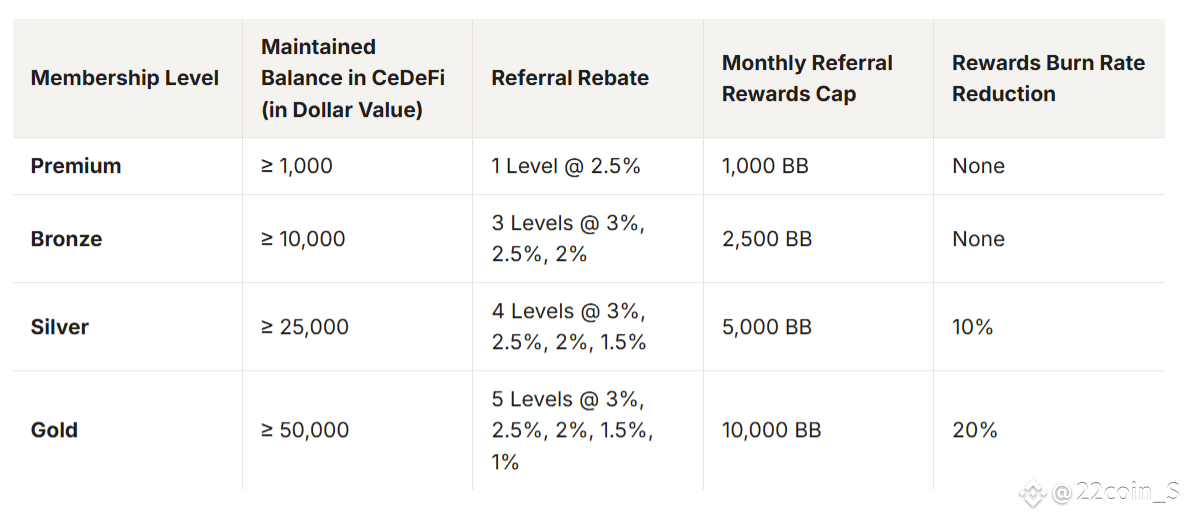Click the @22coin_S watermark text
The height and width of the screenshot is (519, 1188).
pyautogui.click(x=1116, y=493)
